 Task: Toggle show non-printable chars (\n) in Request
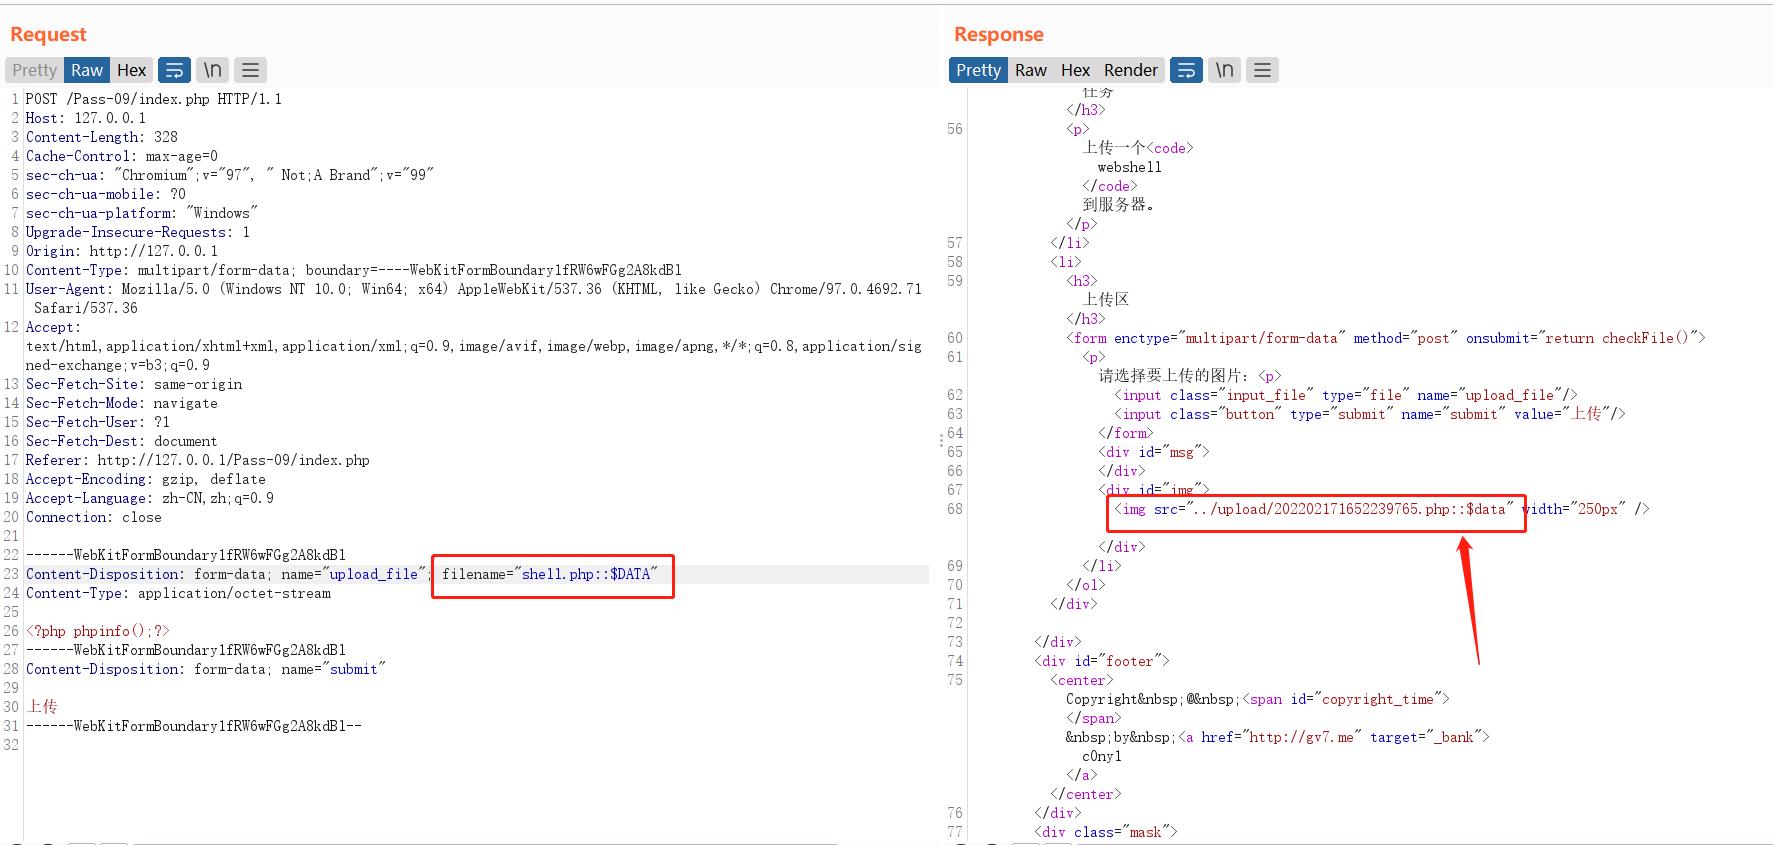point(213,70)
